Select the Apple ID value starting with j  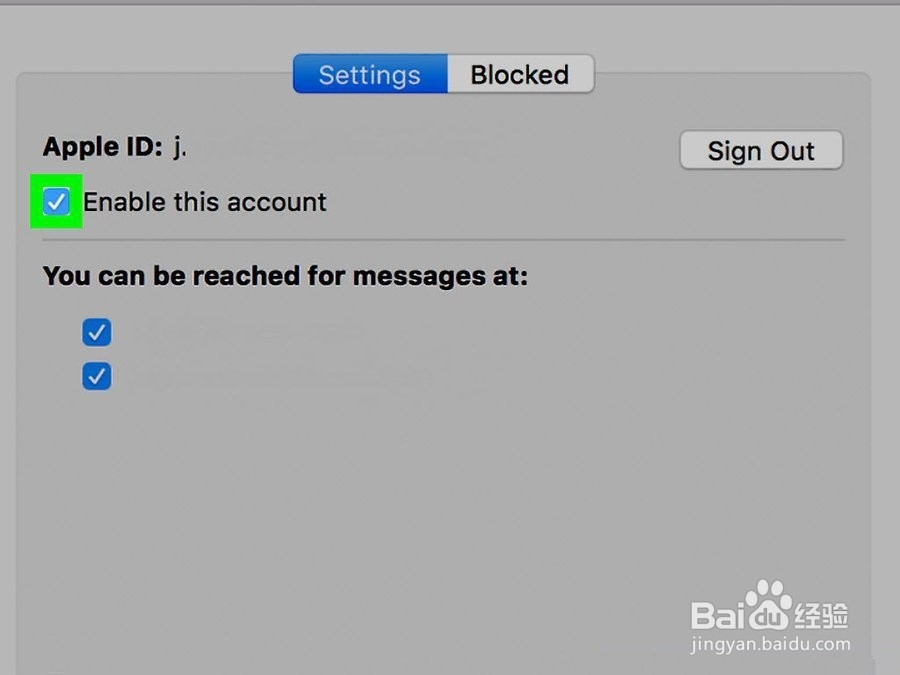coord(180,147)
